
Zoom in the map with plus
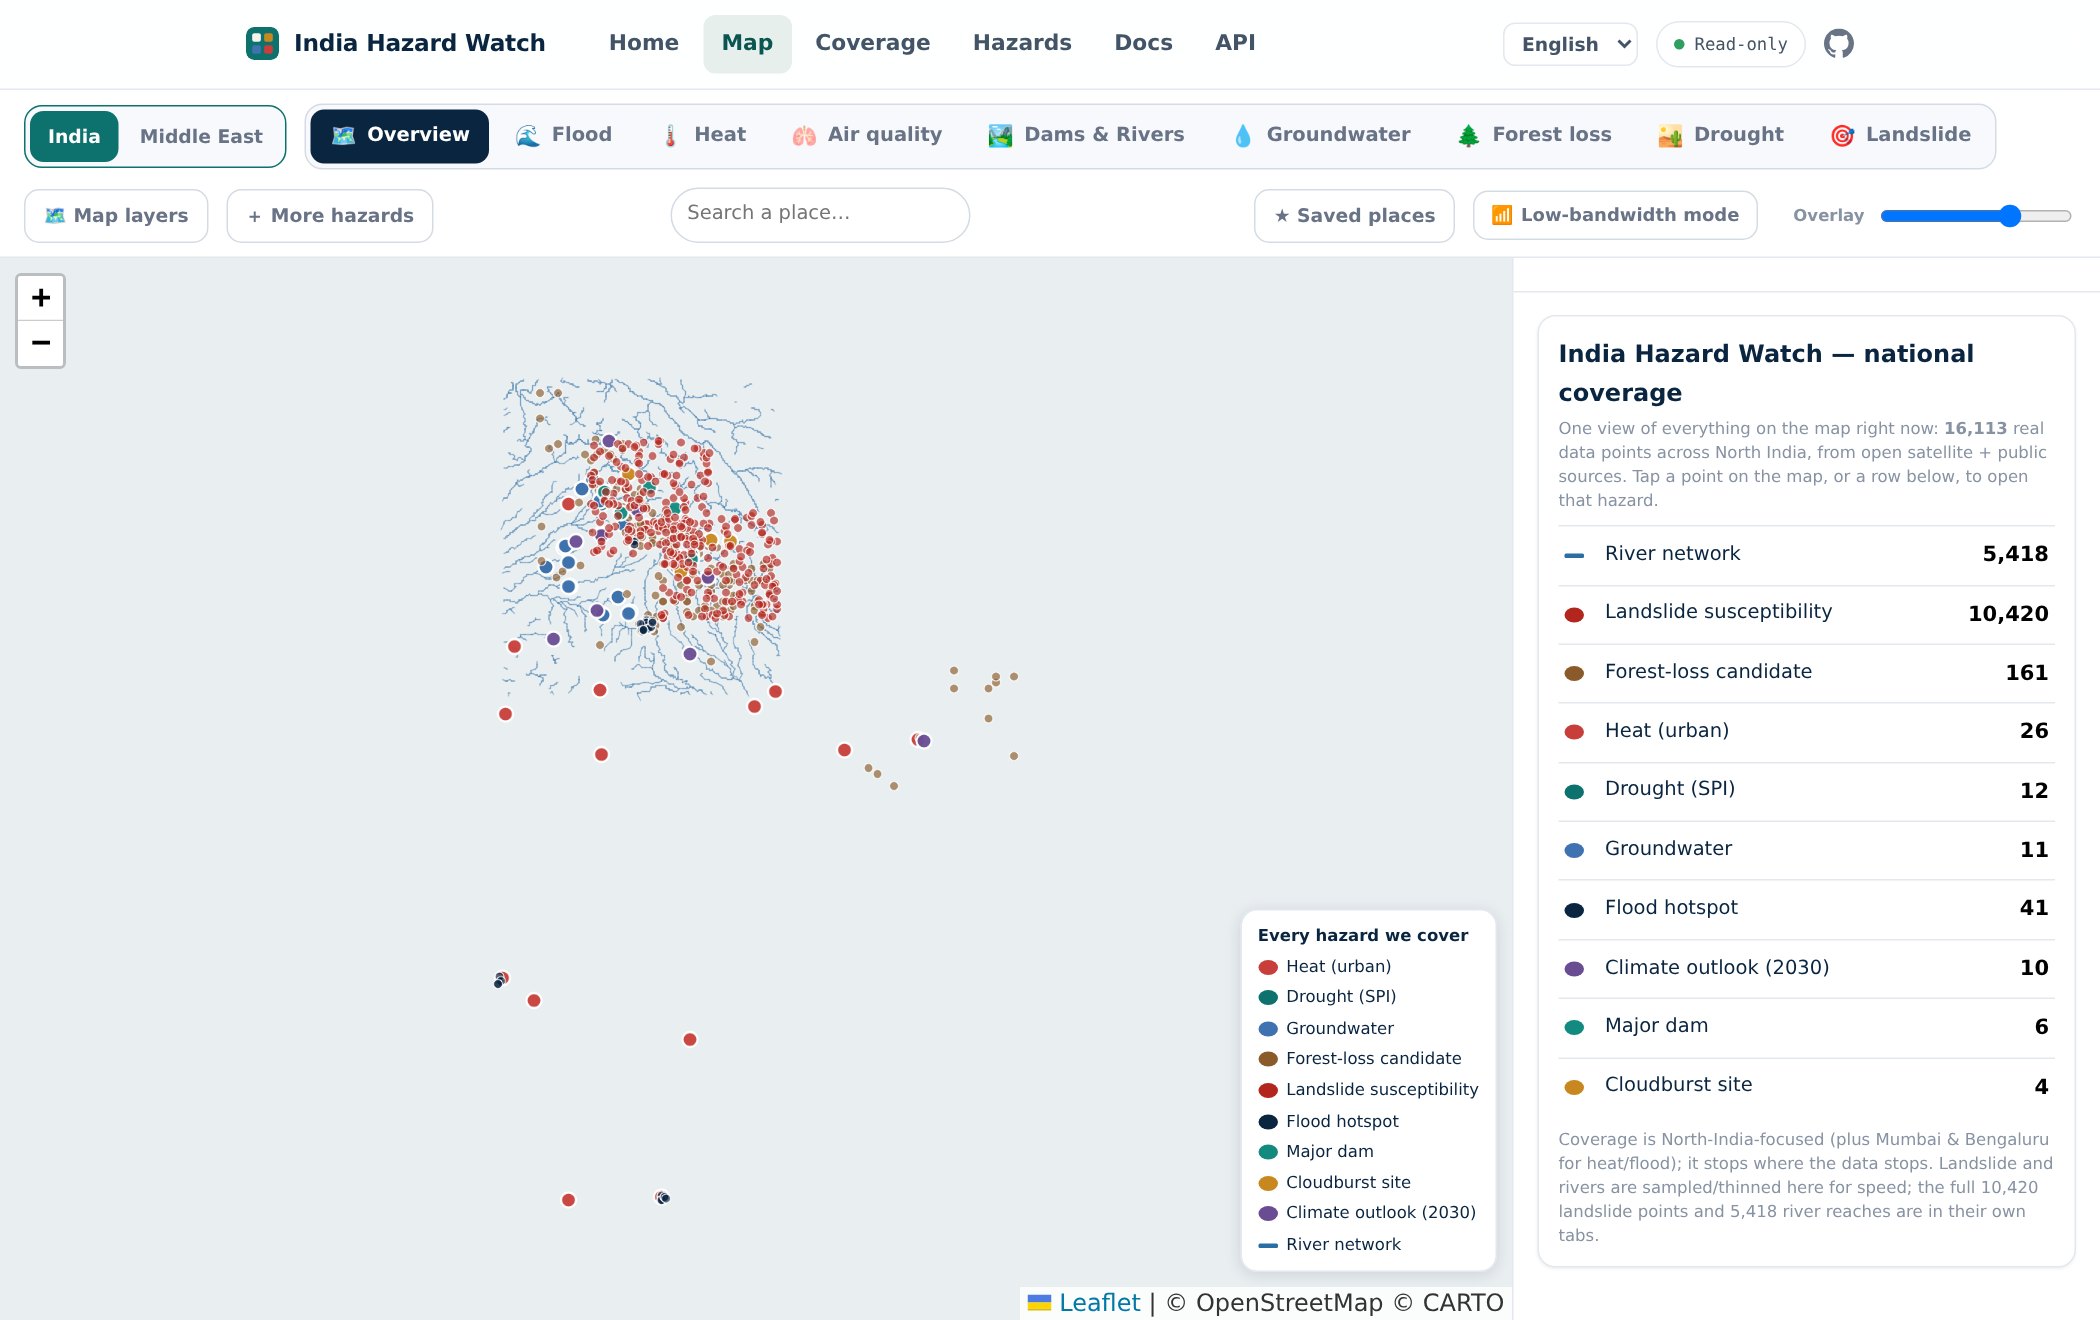[x=41, y=297]
